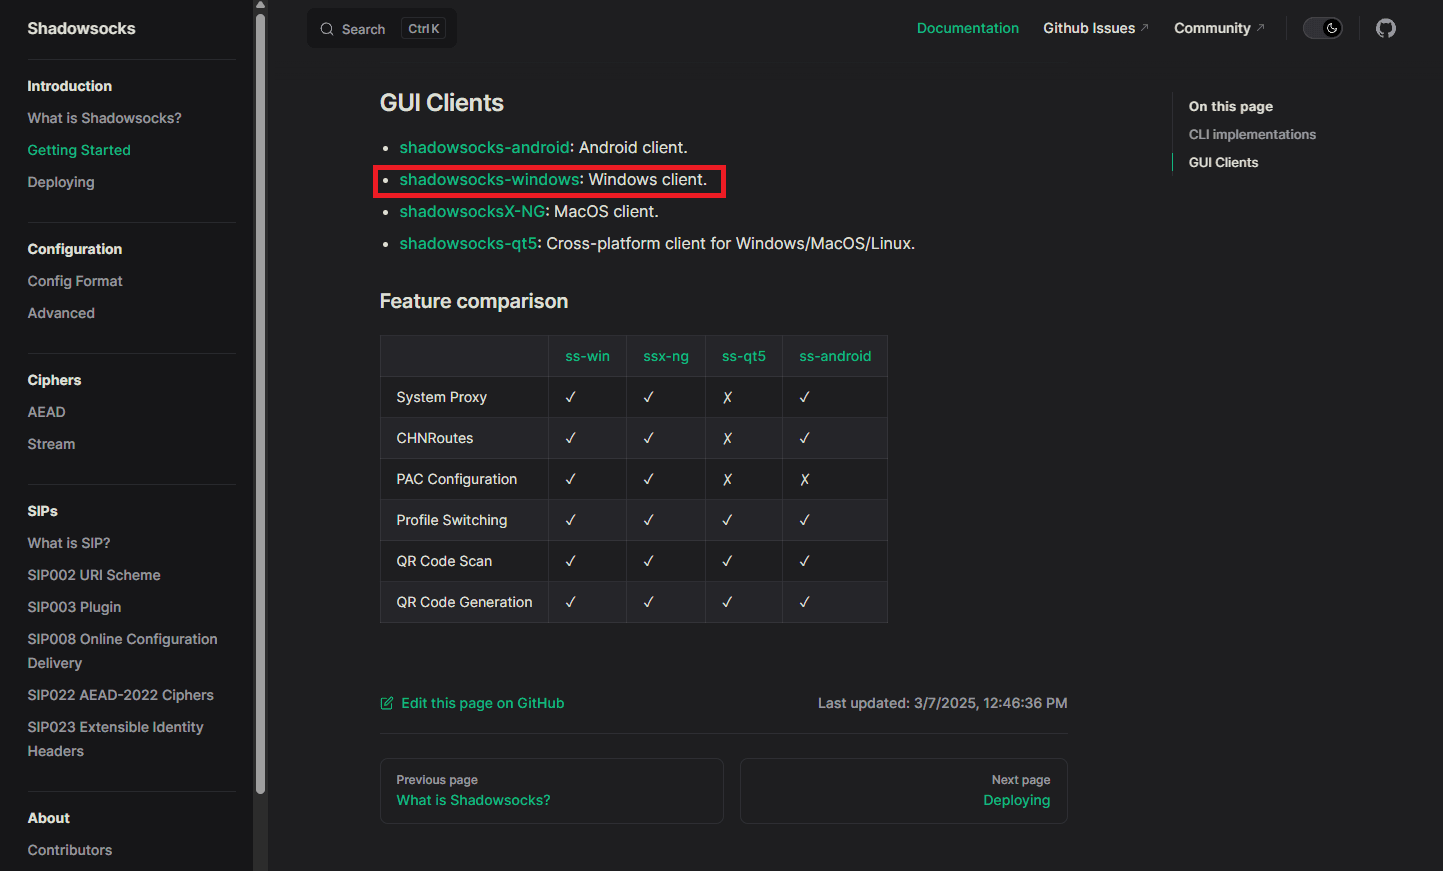The image size is (1443, 871).
Task: Open the shadowsocks-android link
Action: point(484,147)
